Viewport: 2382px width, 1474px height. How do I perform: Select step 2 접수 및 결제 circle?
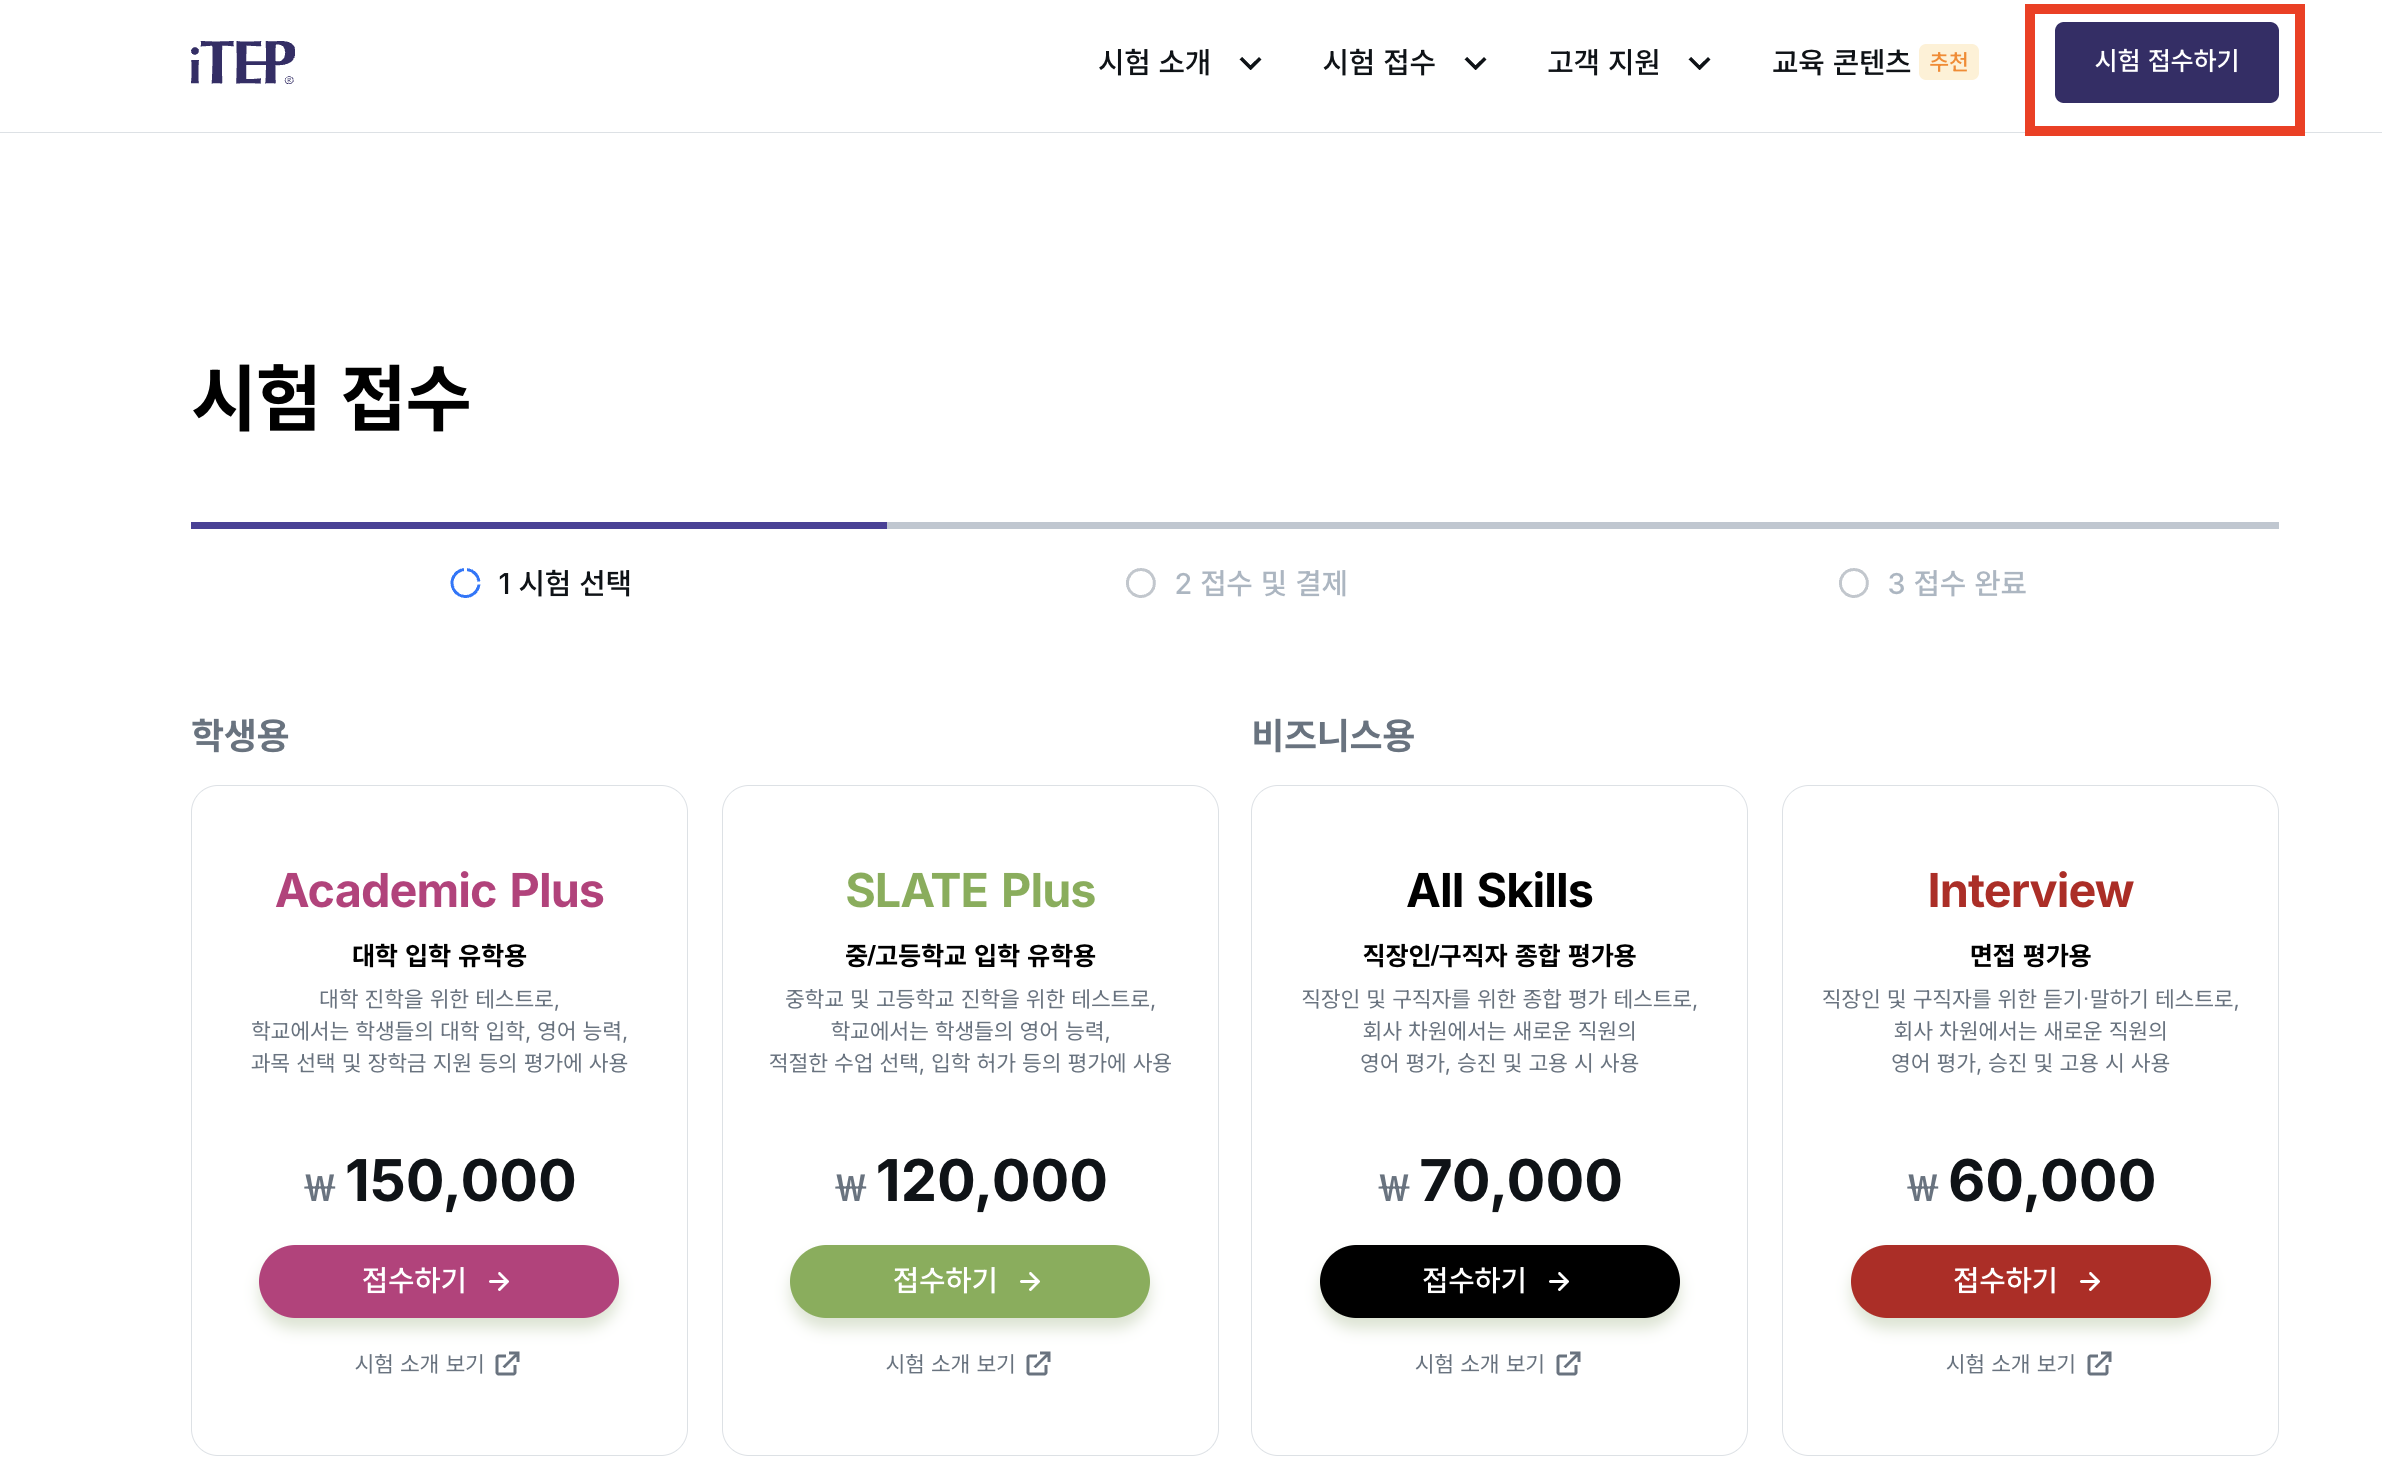point(1140,583)
